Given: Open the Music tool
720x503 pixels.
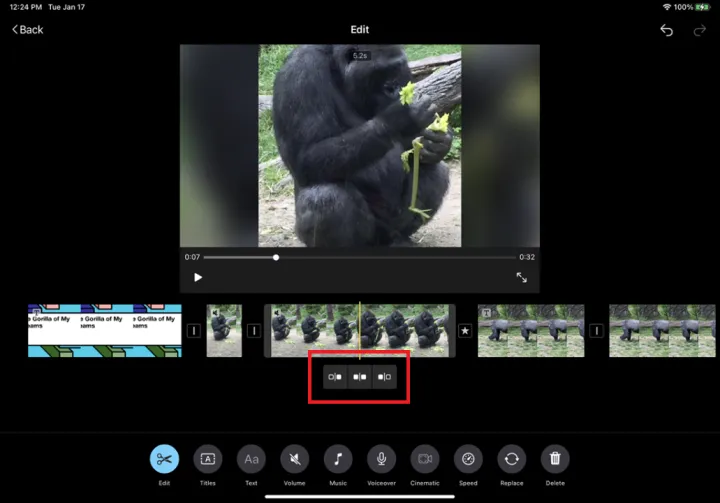Looking at the screenshot, I should (338, 459).
